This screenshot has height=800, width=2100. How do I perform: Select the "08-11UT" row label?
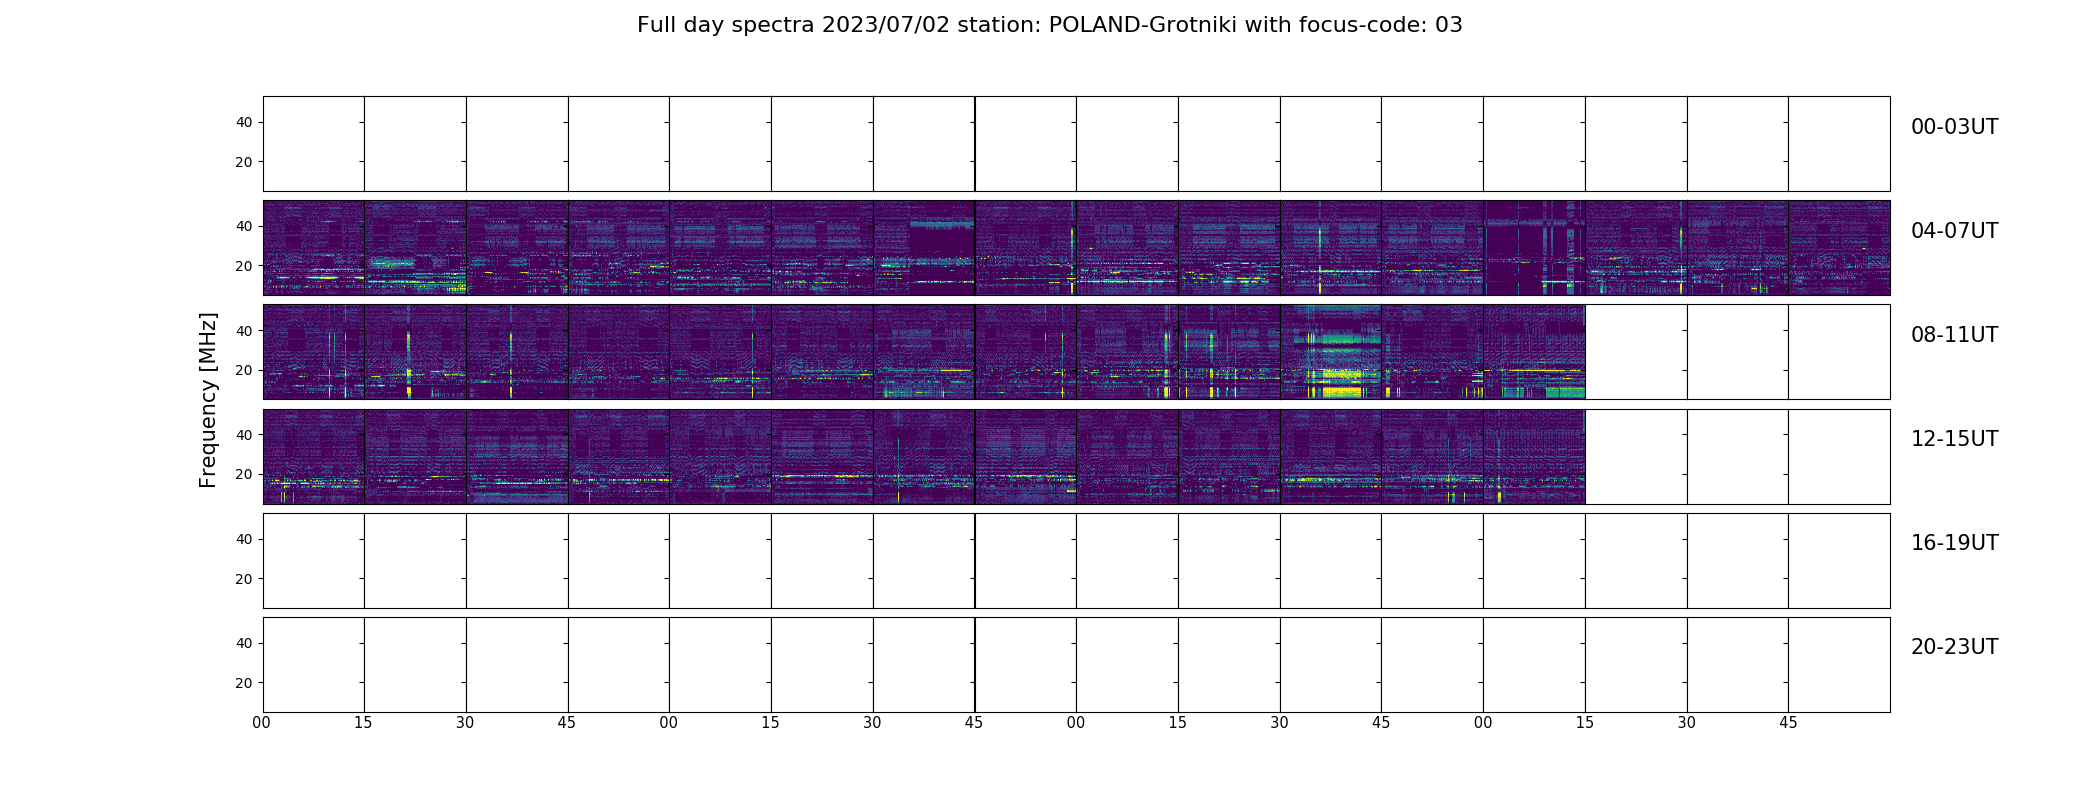pos(1954,335)
